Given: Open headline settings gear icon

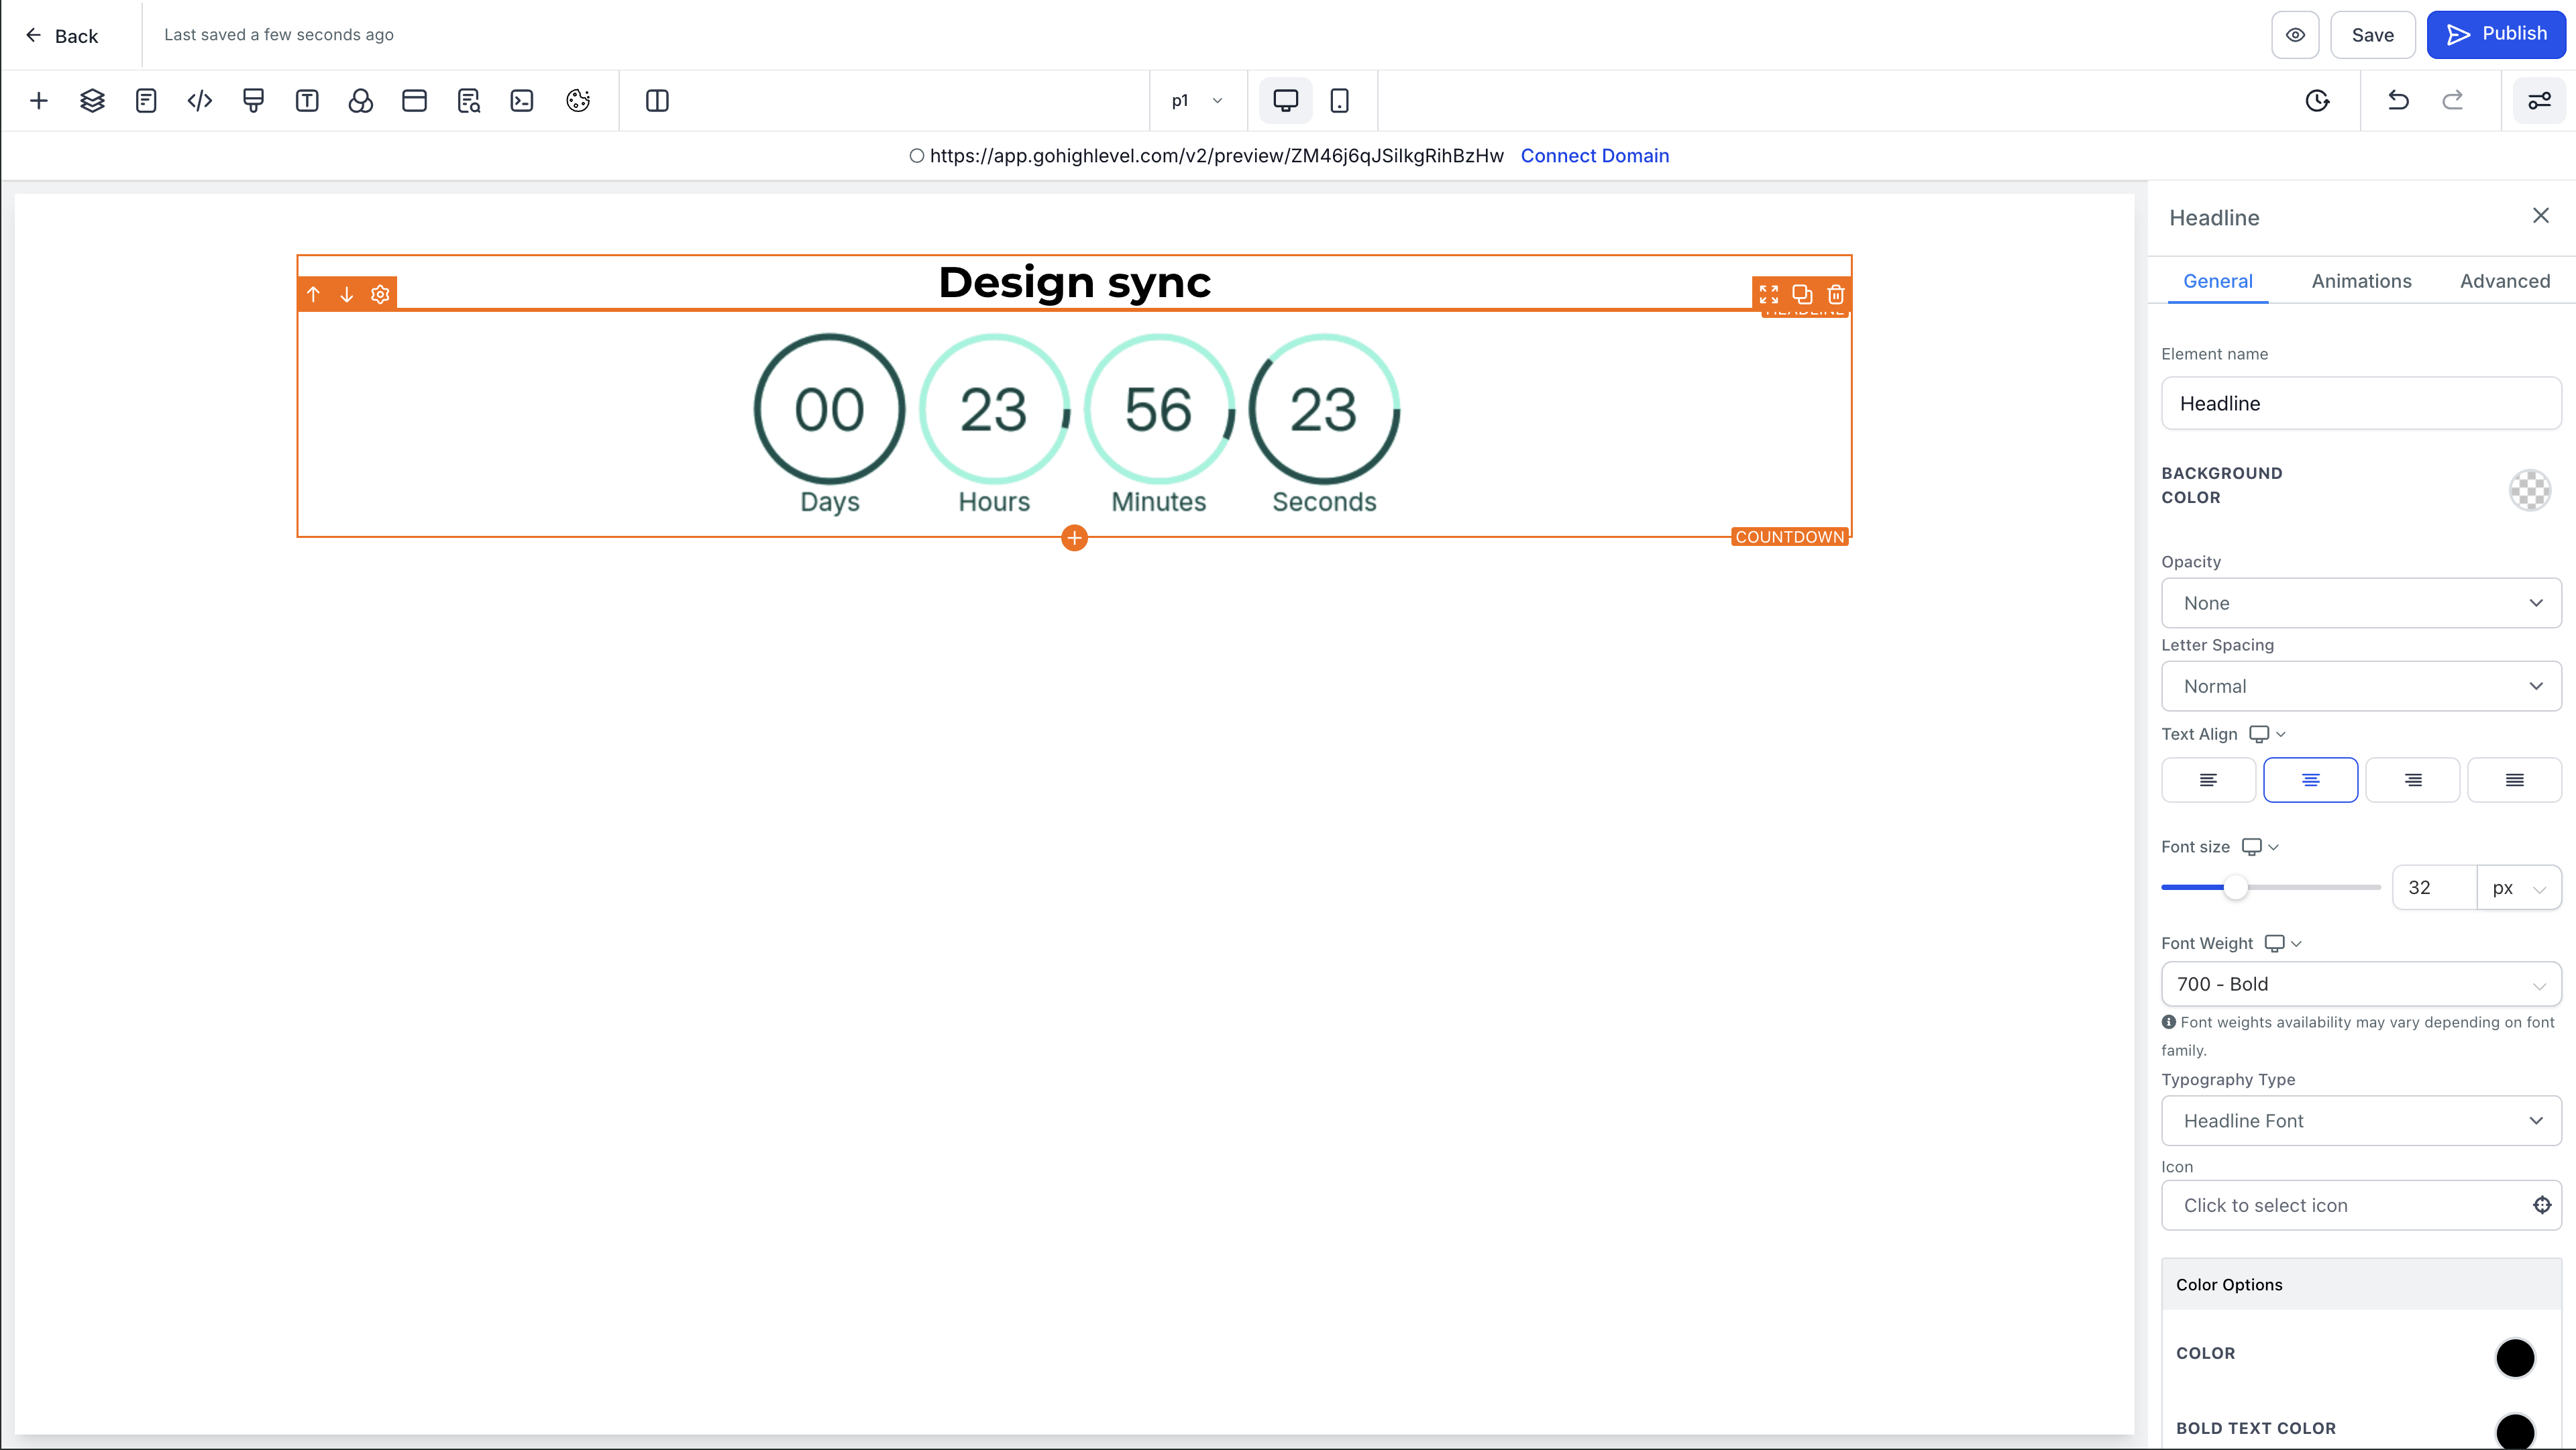Looking at the screenshot, I should (x=380, y=294).
